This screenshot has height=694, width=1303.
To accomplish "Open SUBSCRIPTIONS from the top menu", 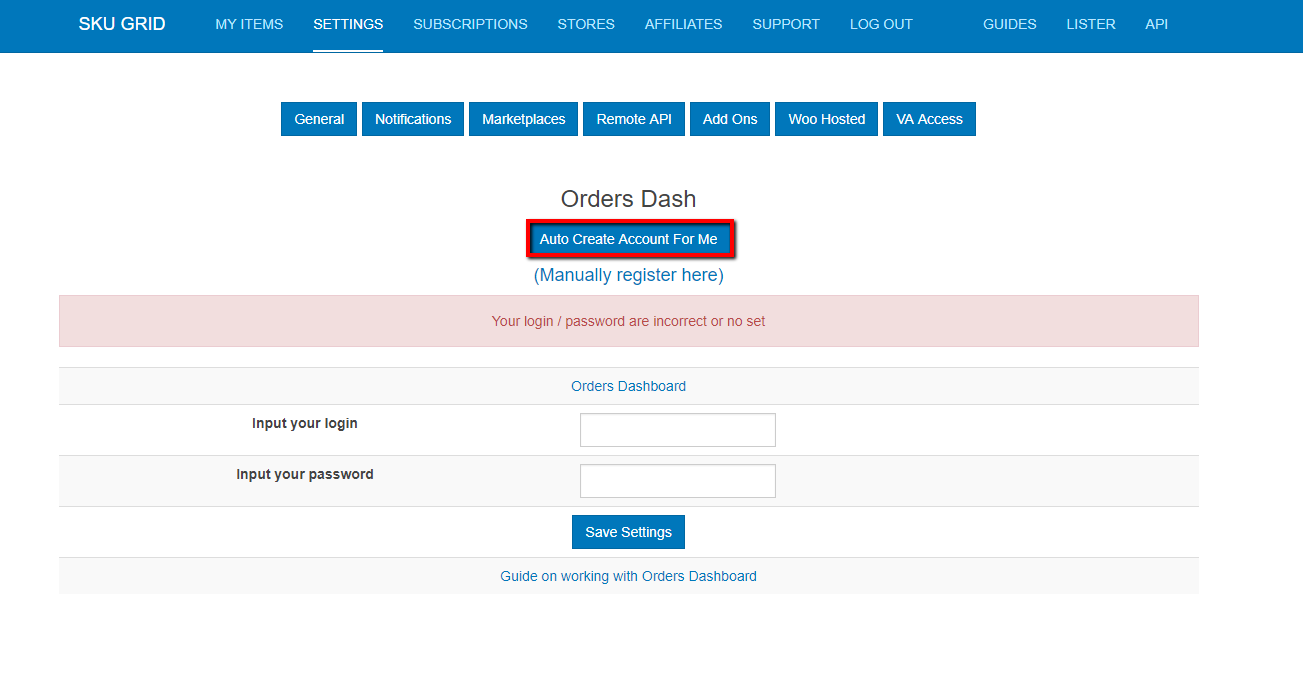I will [x=470, y=24].
